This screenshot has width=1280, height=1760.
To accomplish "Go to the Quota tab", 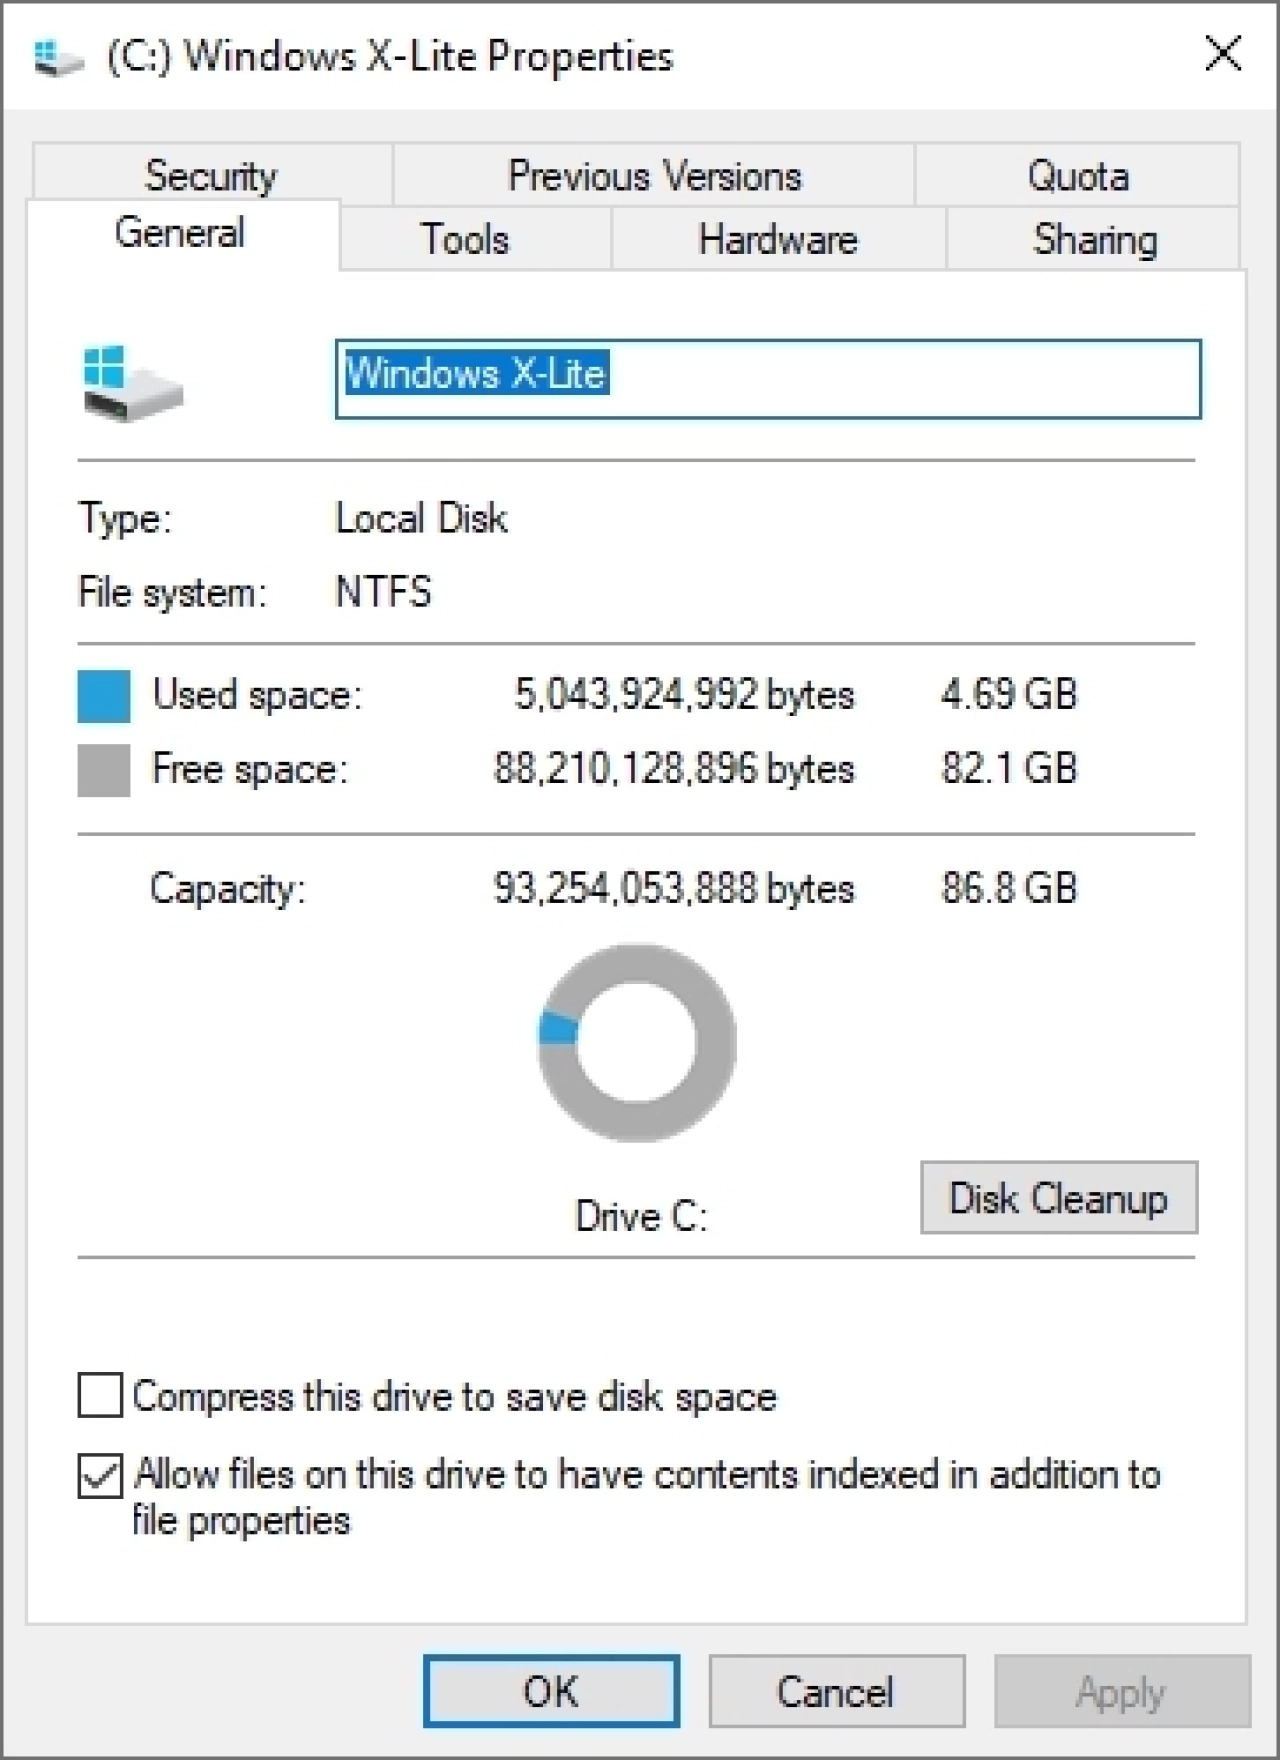I will tap(1078, 174).
